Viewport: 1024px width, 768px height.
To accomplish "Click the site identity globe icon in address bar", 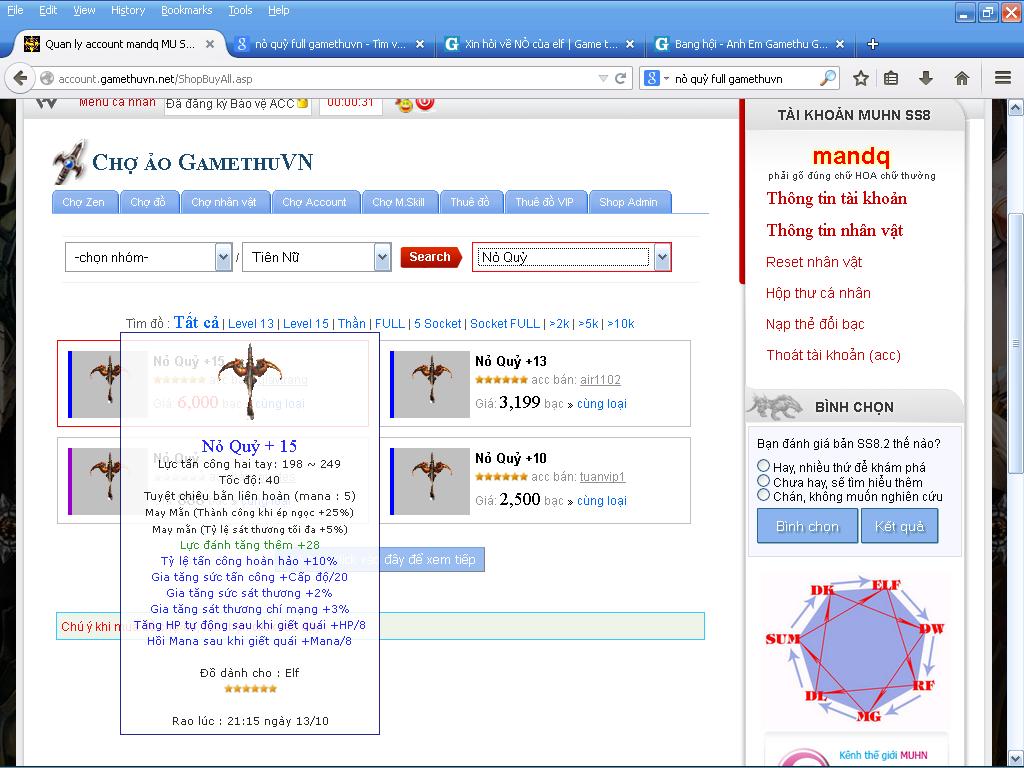I will (47, 78).
